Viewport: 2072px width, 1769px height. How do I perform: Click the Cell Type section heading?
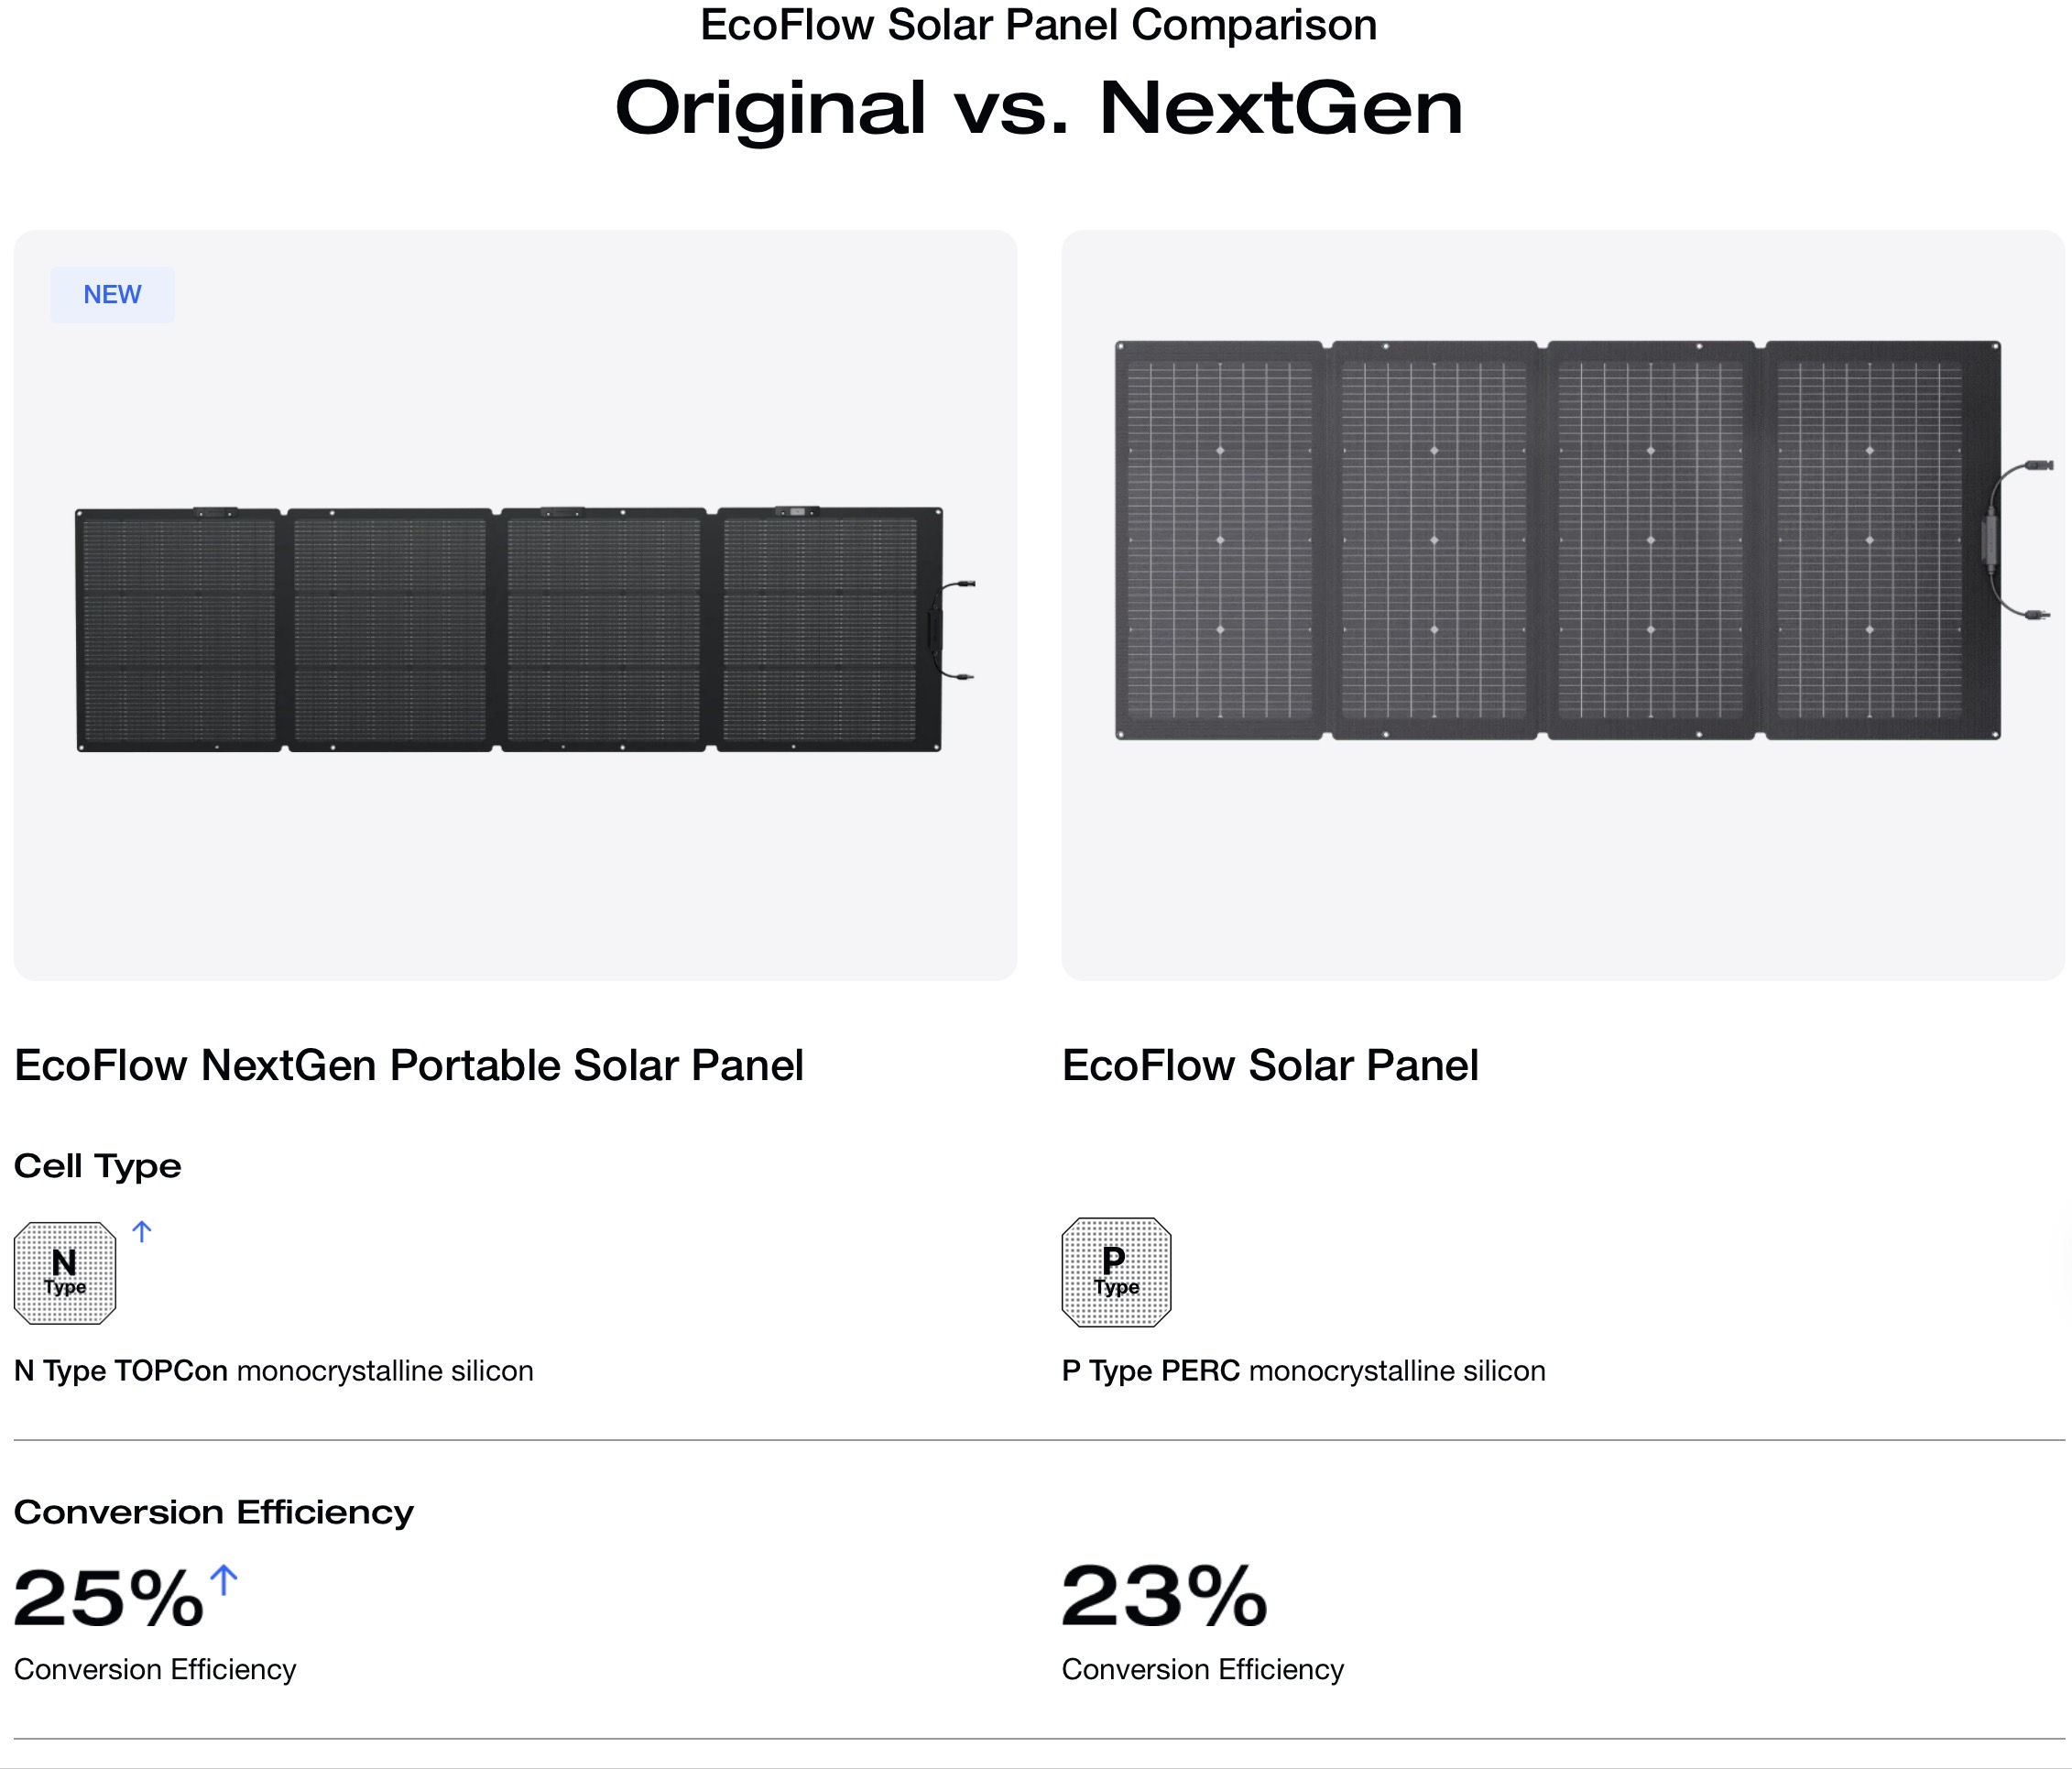[x=98, y=1166]
